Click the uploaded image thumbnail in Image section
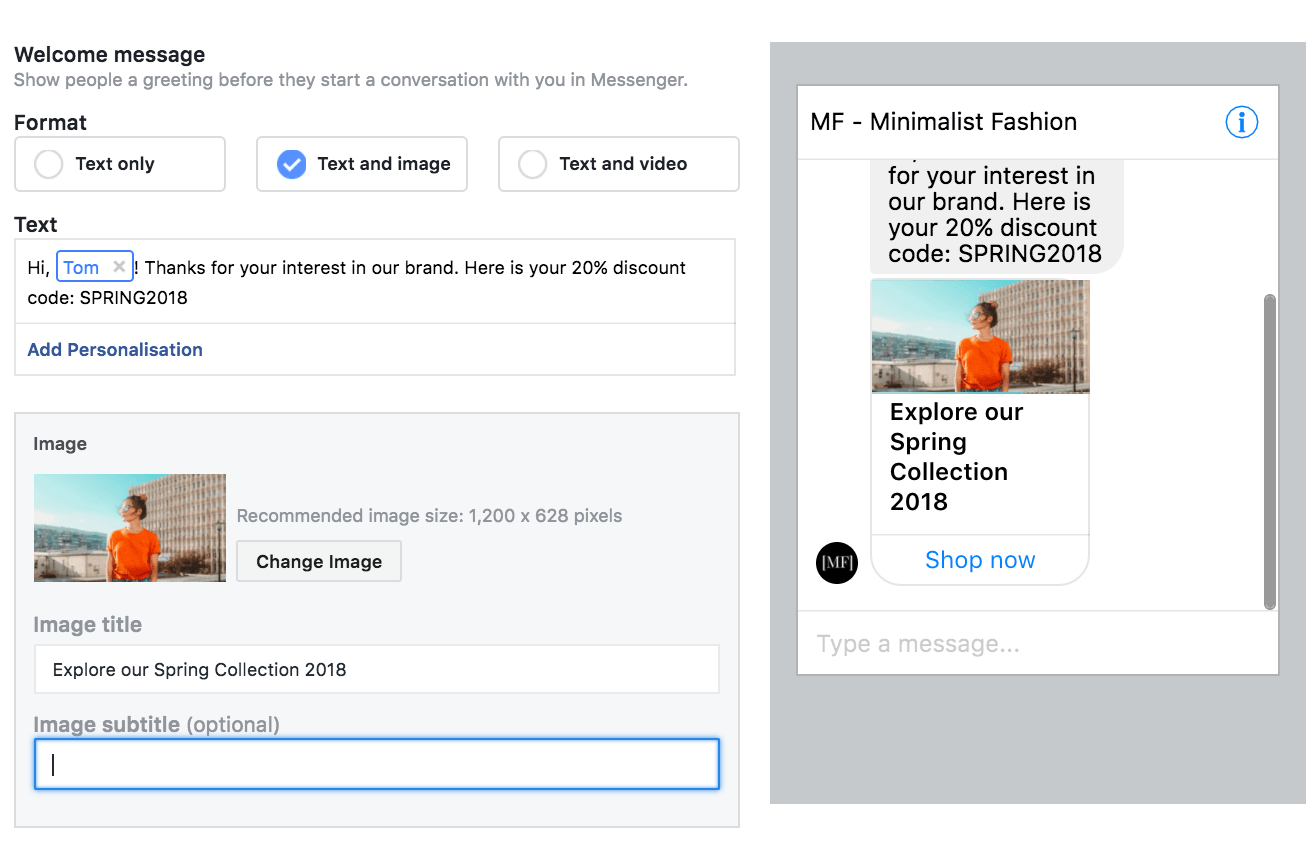This screenshot has height=858, width=1306. [130, 528]
